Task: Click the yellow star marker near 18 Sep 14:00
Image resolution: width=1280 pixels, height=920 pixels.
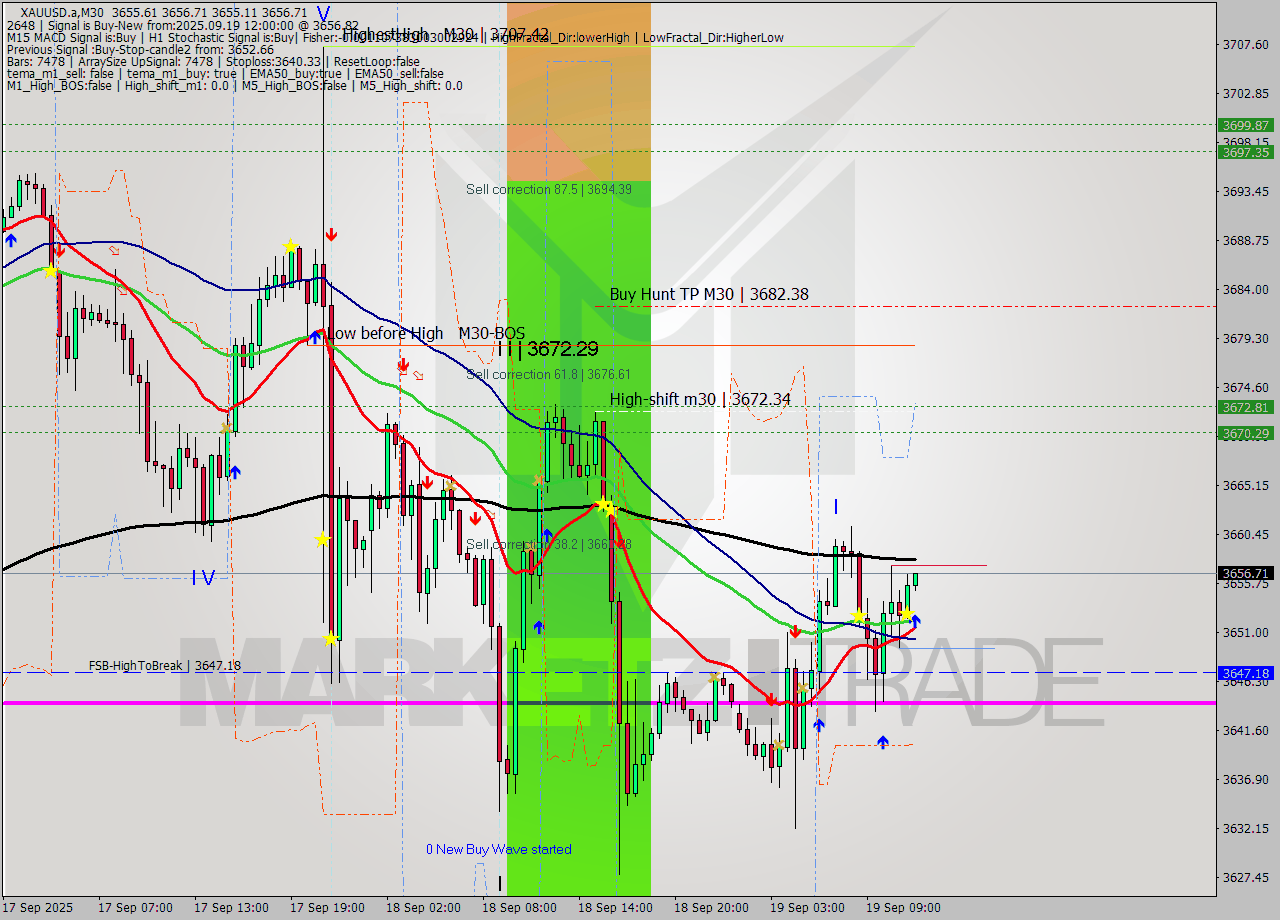Action: click(x=605, y=506)
